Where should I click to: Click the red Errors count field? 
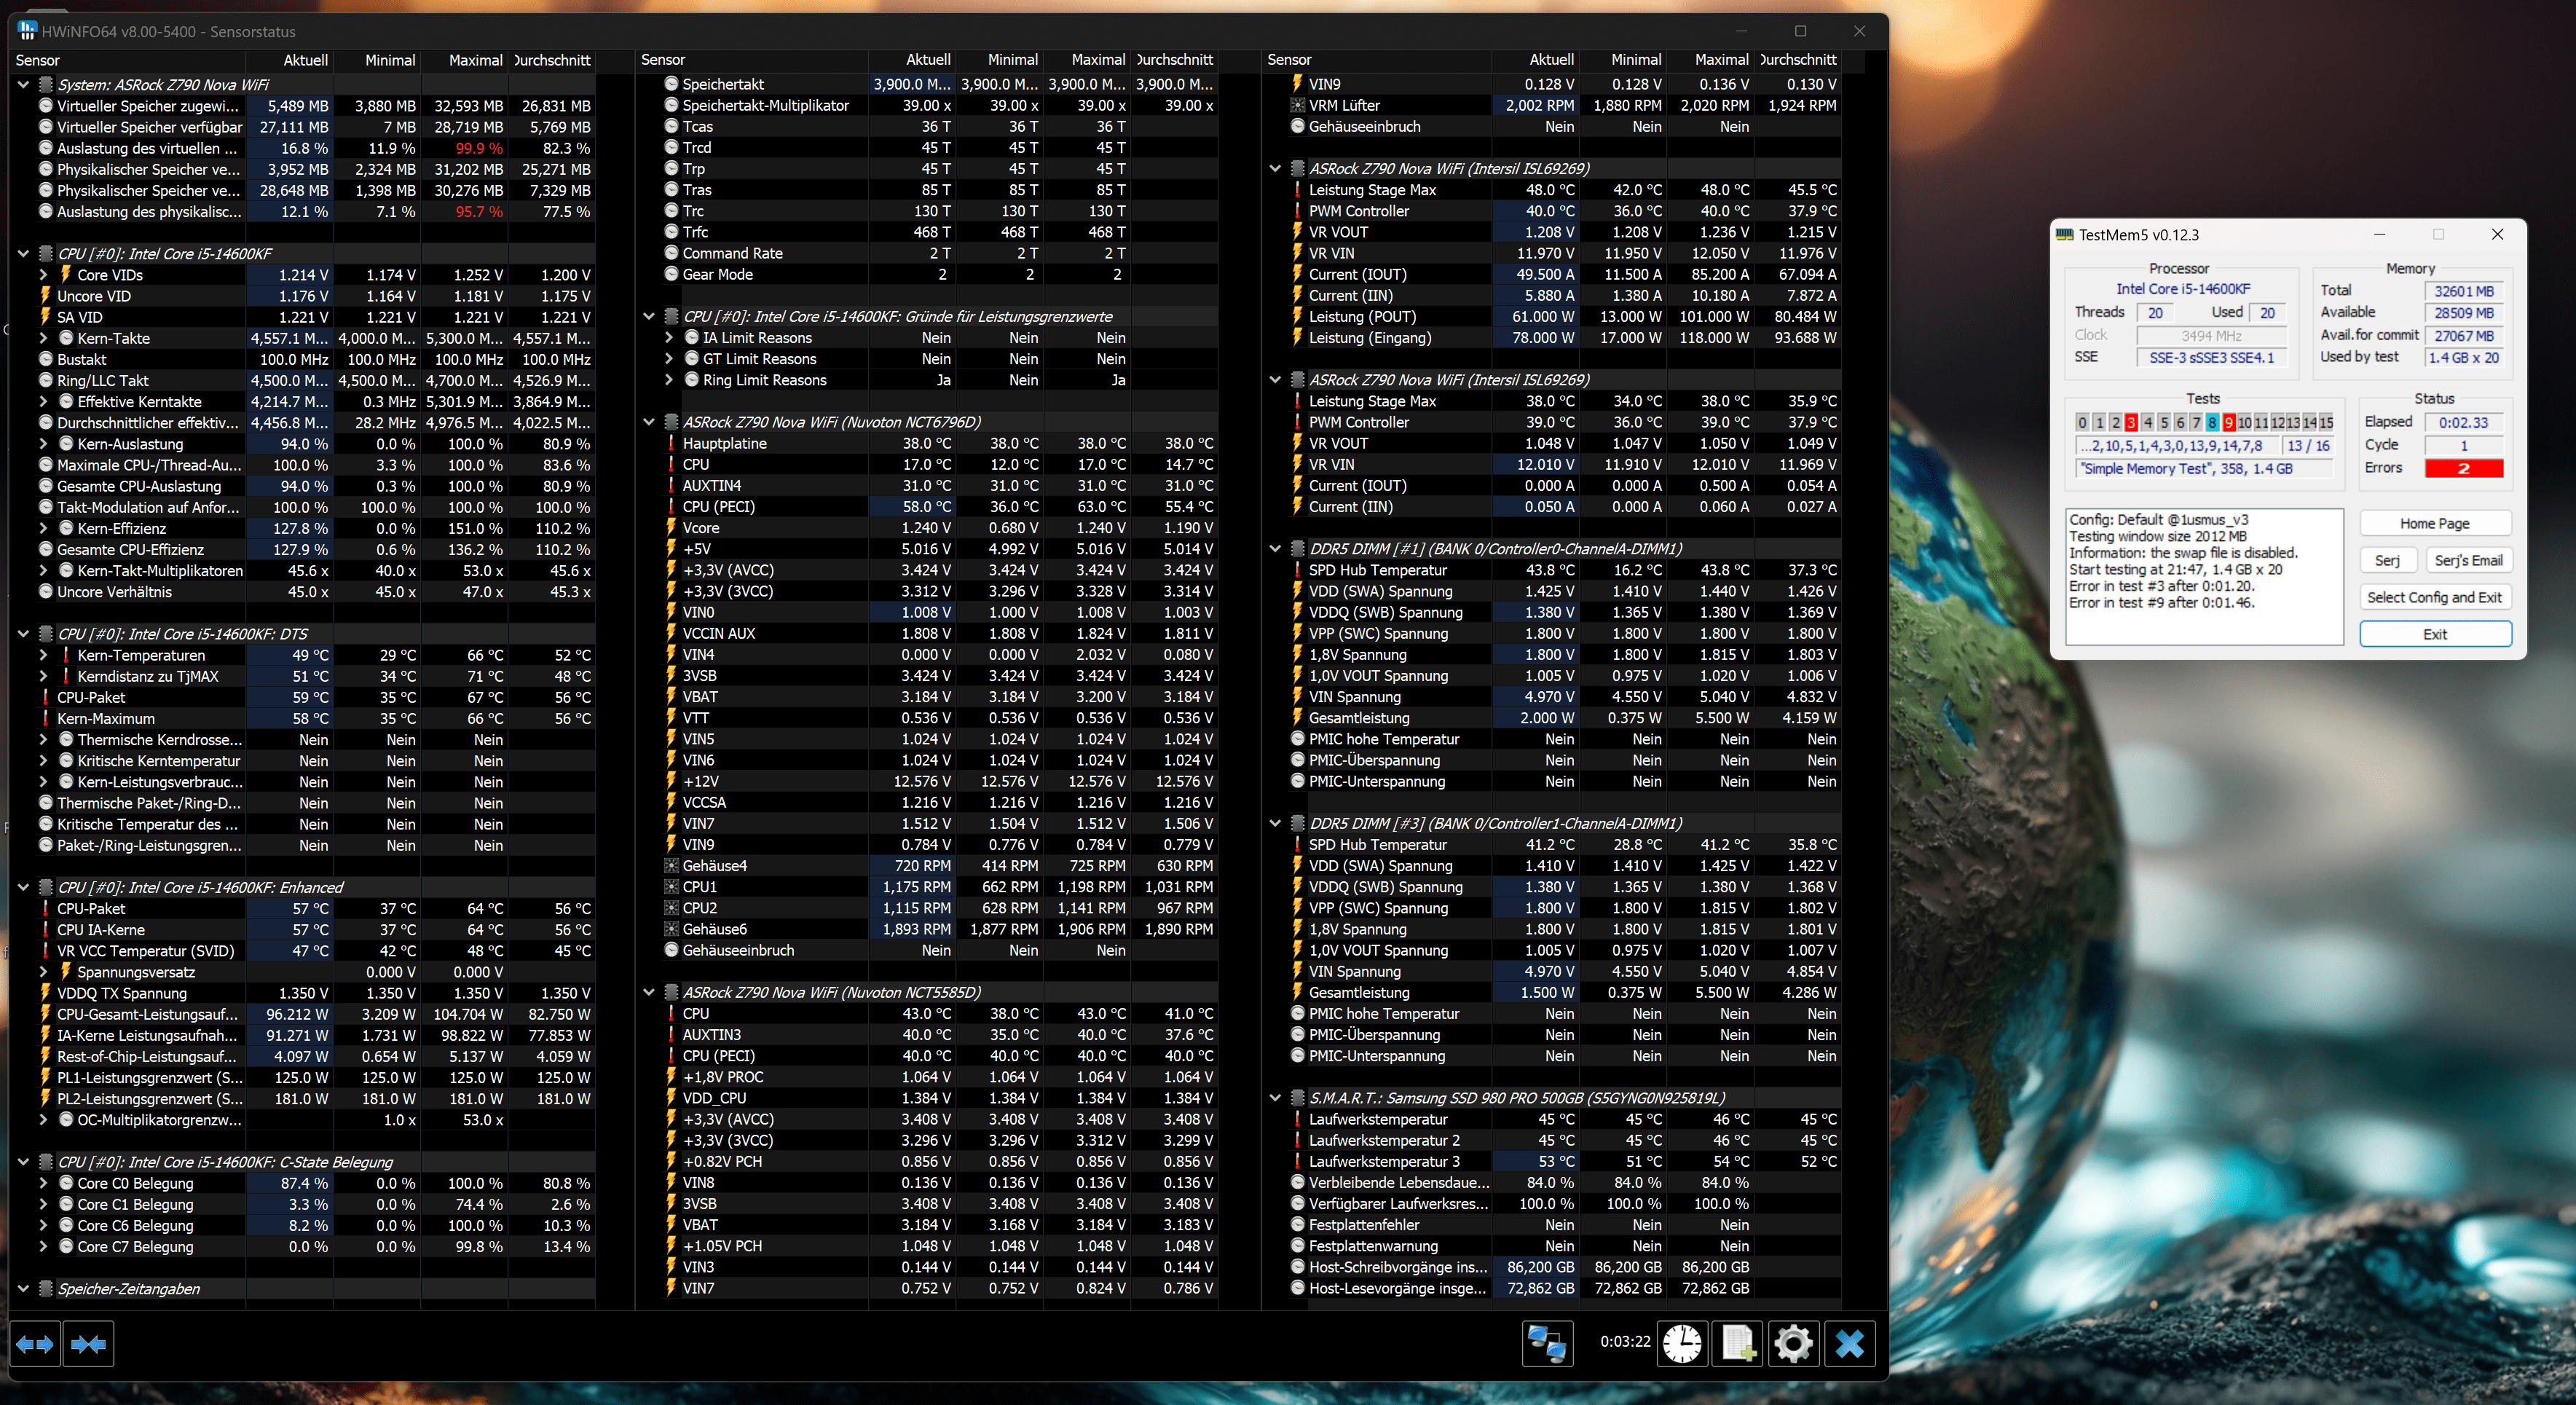[x=2463, y=468]
